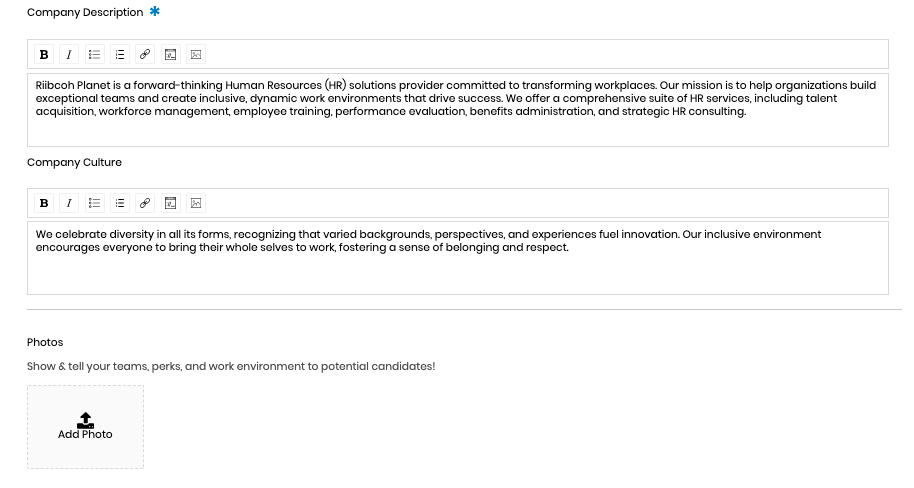Click the Company Description field label
This screenshot has width=914, height=488.
click(85, 12)
